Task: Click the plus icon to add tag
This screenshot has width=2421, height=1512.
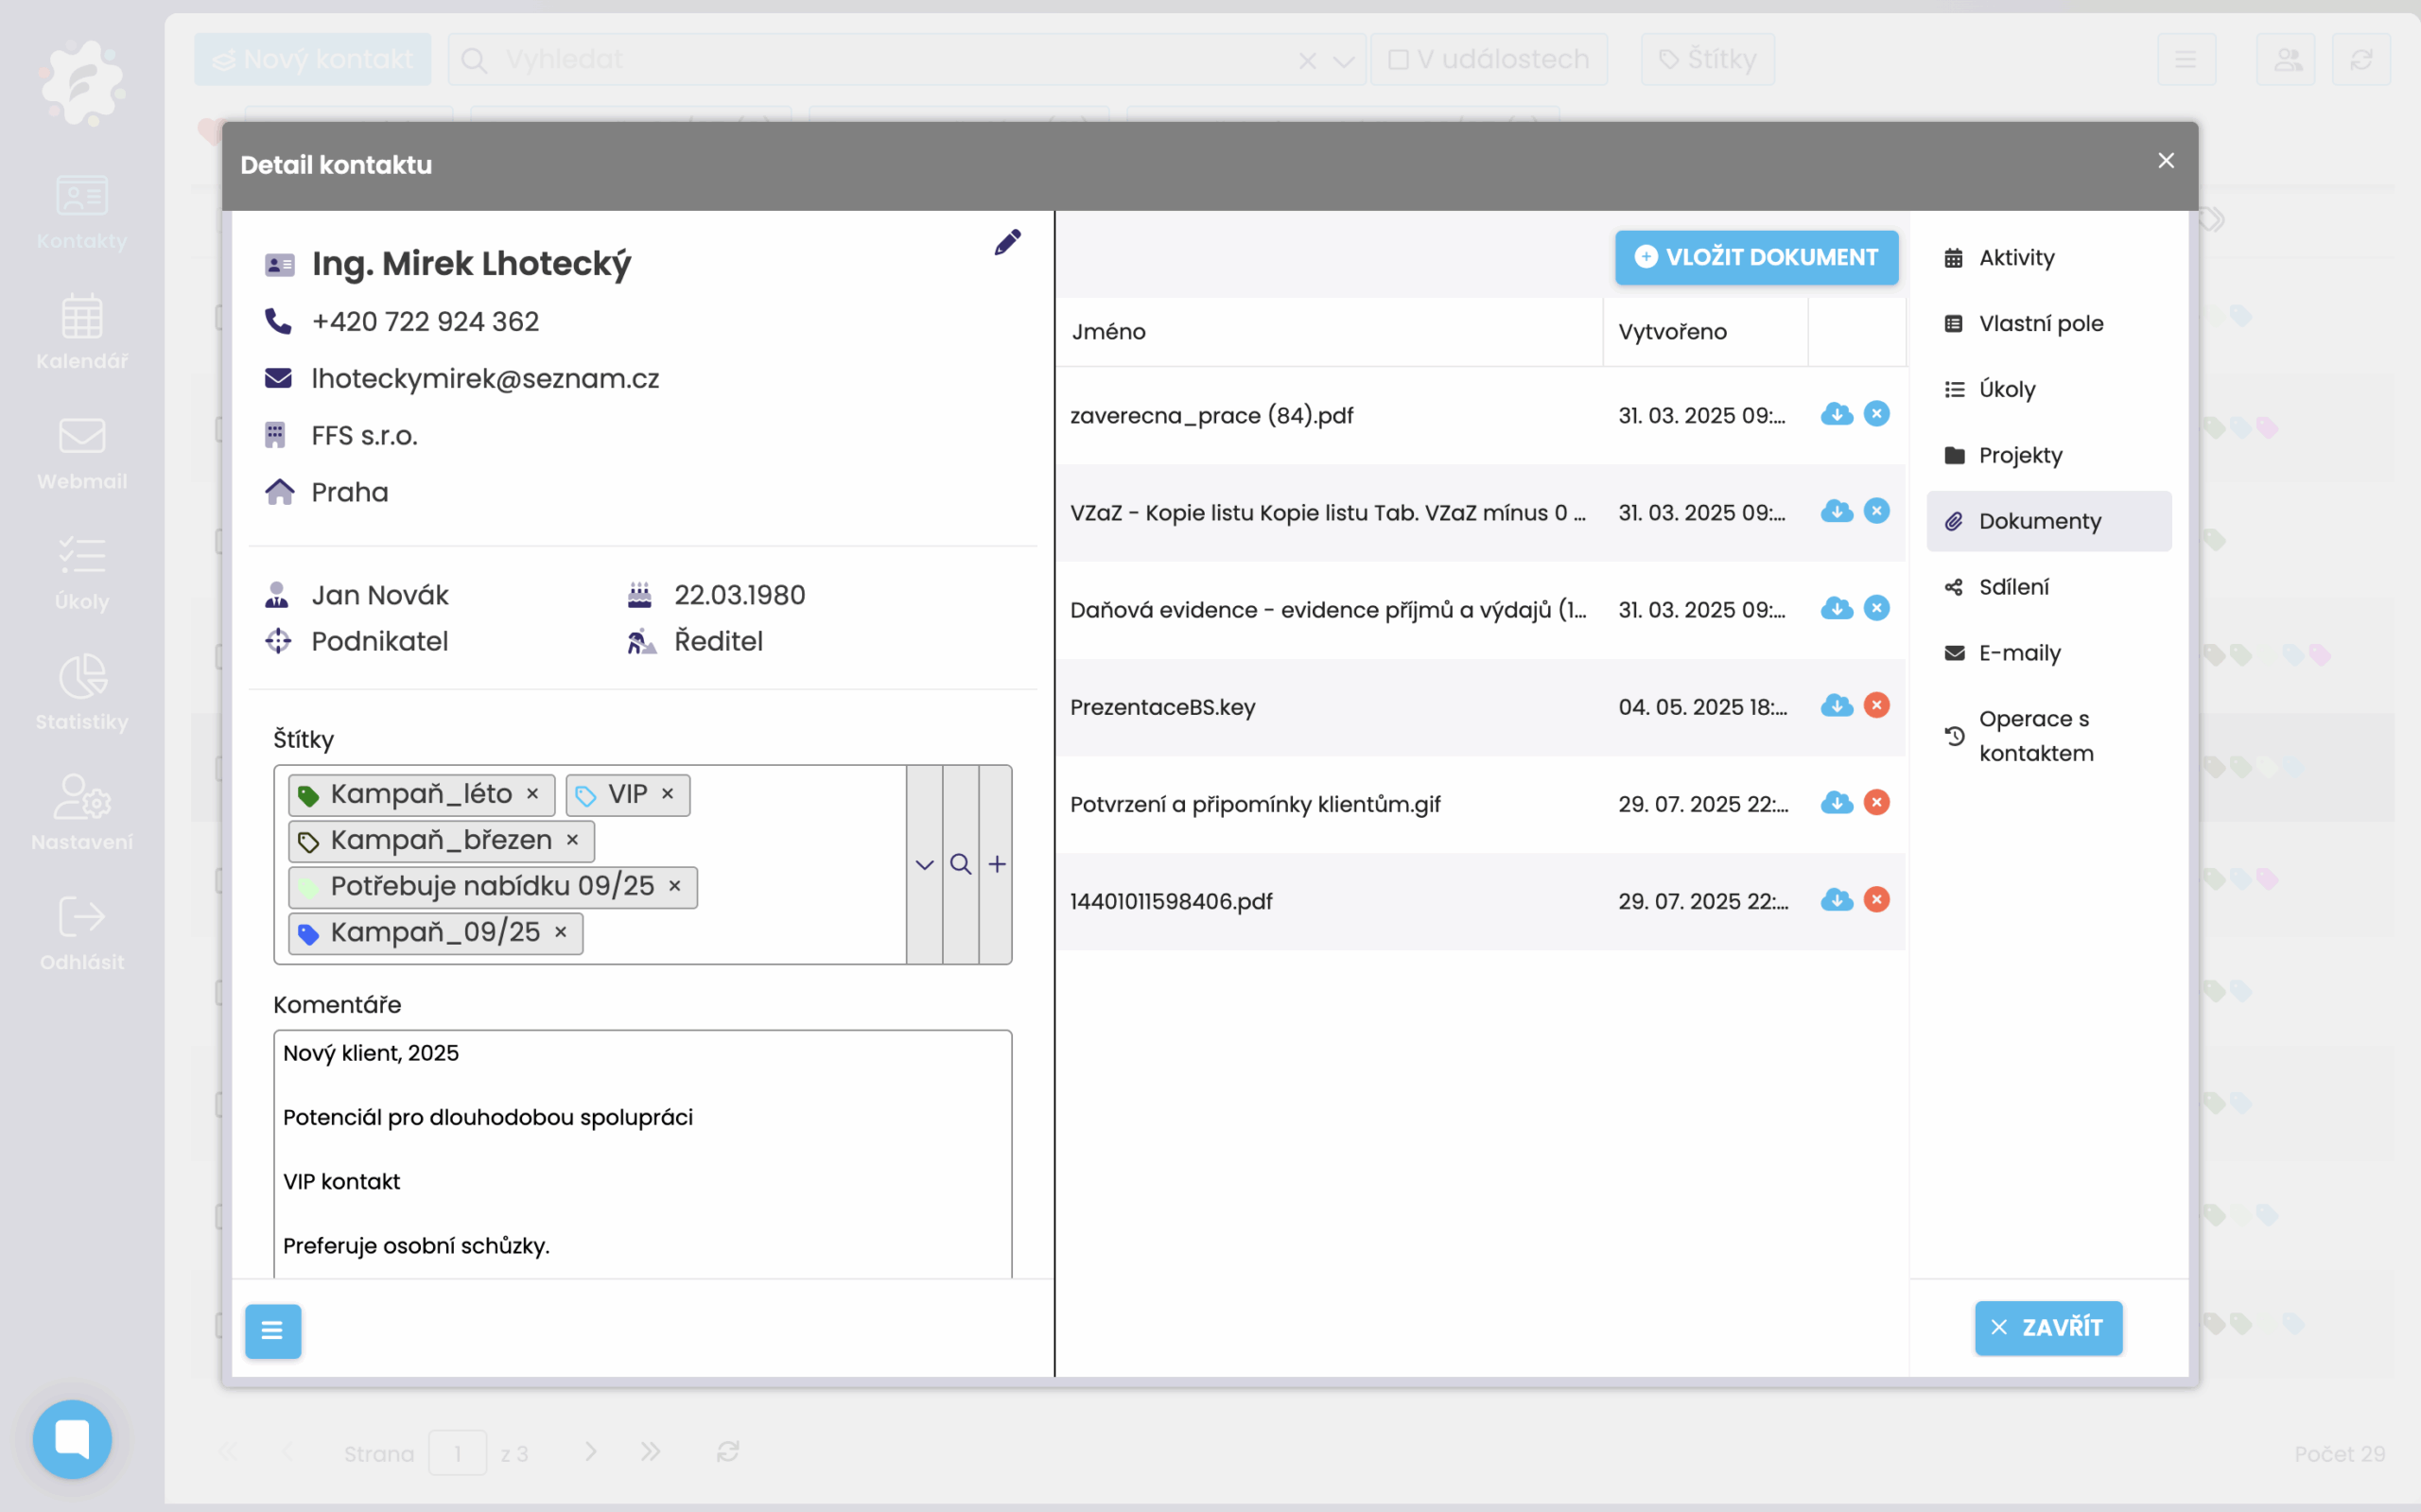Action: coord(997,864)
